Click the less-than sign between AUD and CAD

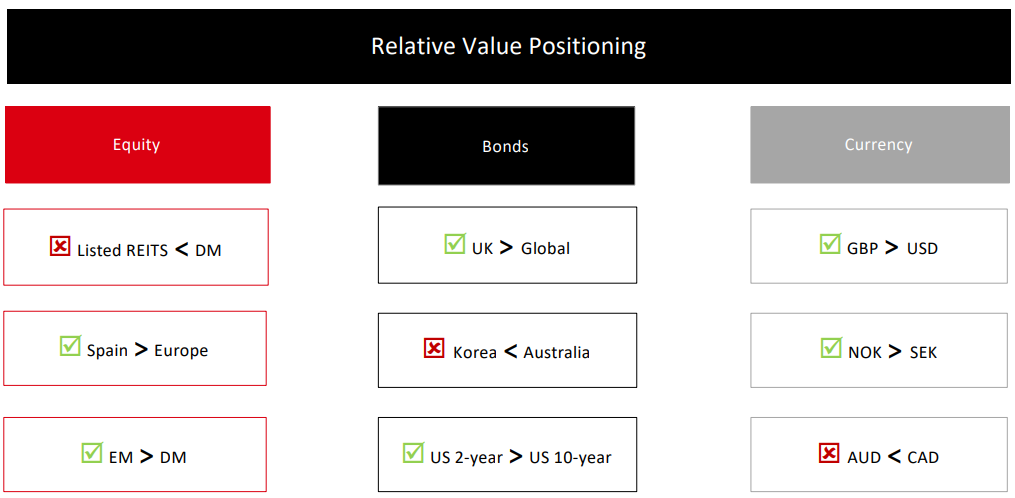[894, 456]
